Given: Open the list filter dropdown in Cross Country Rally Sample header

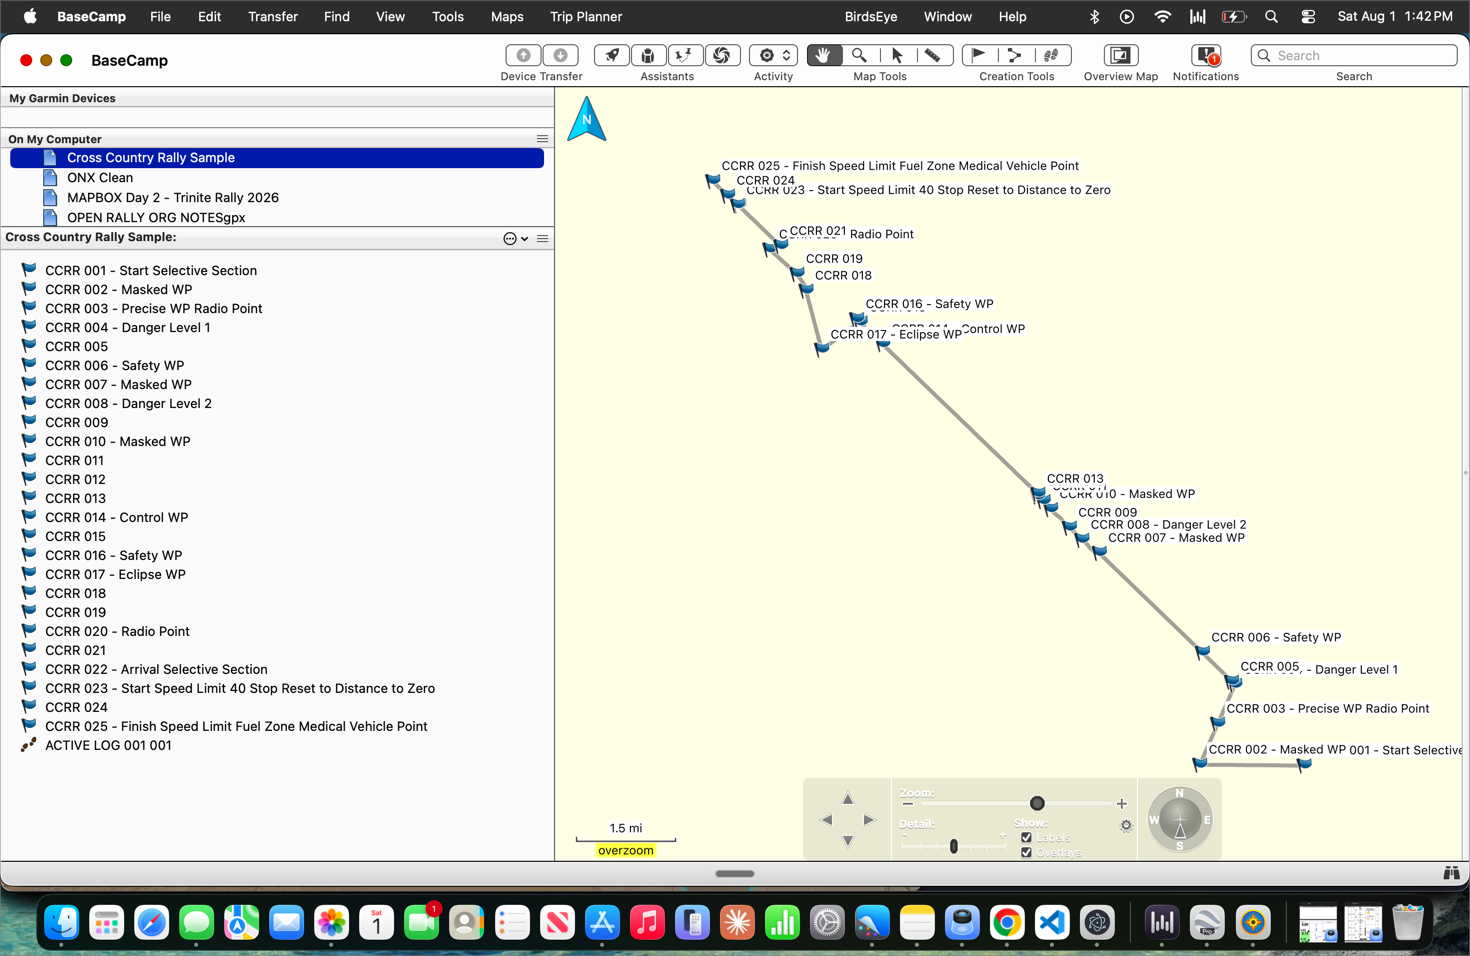Looking at the screenshot, I should (x=516, y=239).
